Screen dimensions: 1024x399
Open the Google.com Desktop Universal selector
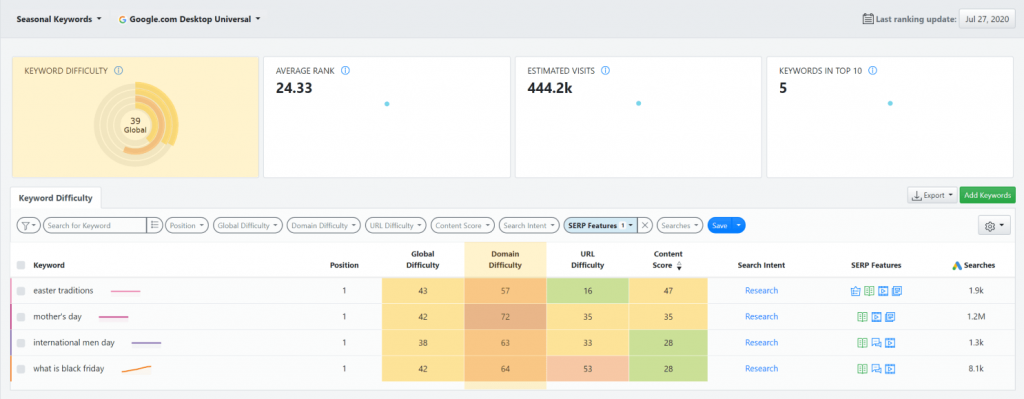189,19
